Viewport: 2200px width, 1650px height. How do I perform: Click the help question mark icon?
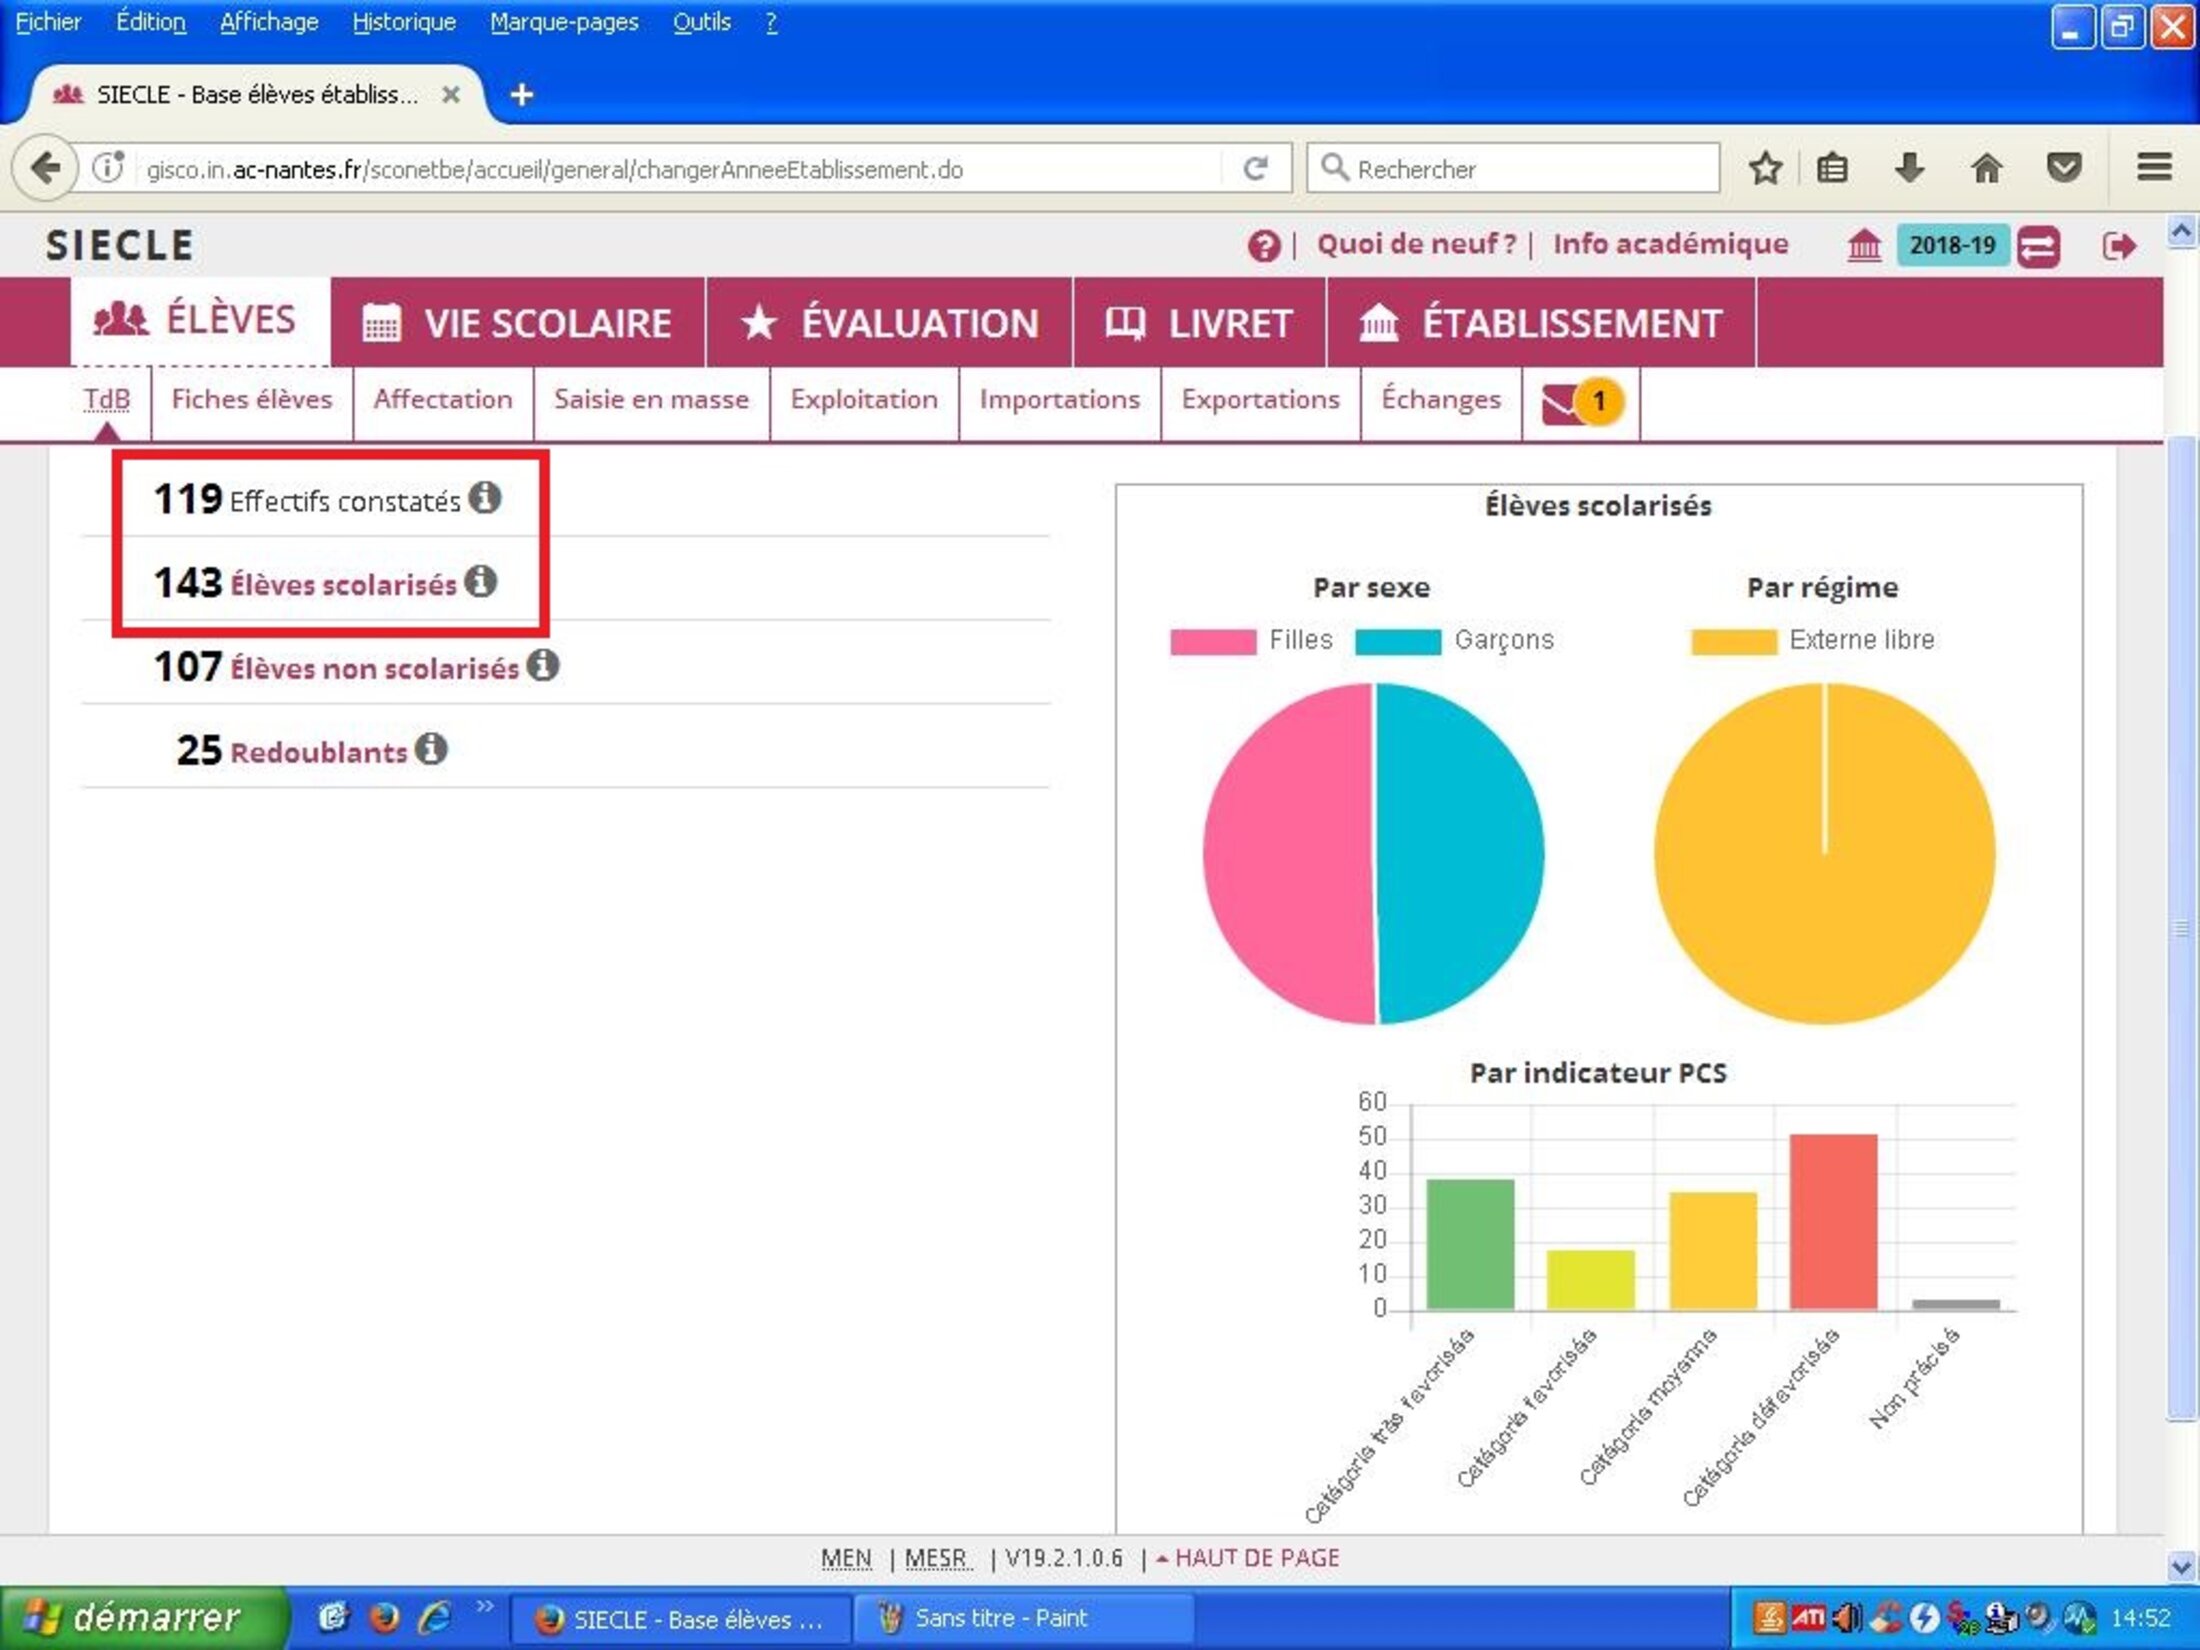click(1264, 246)
